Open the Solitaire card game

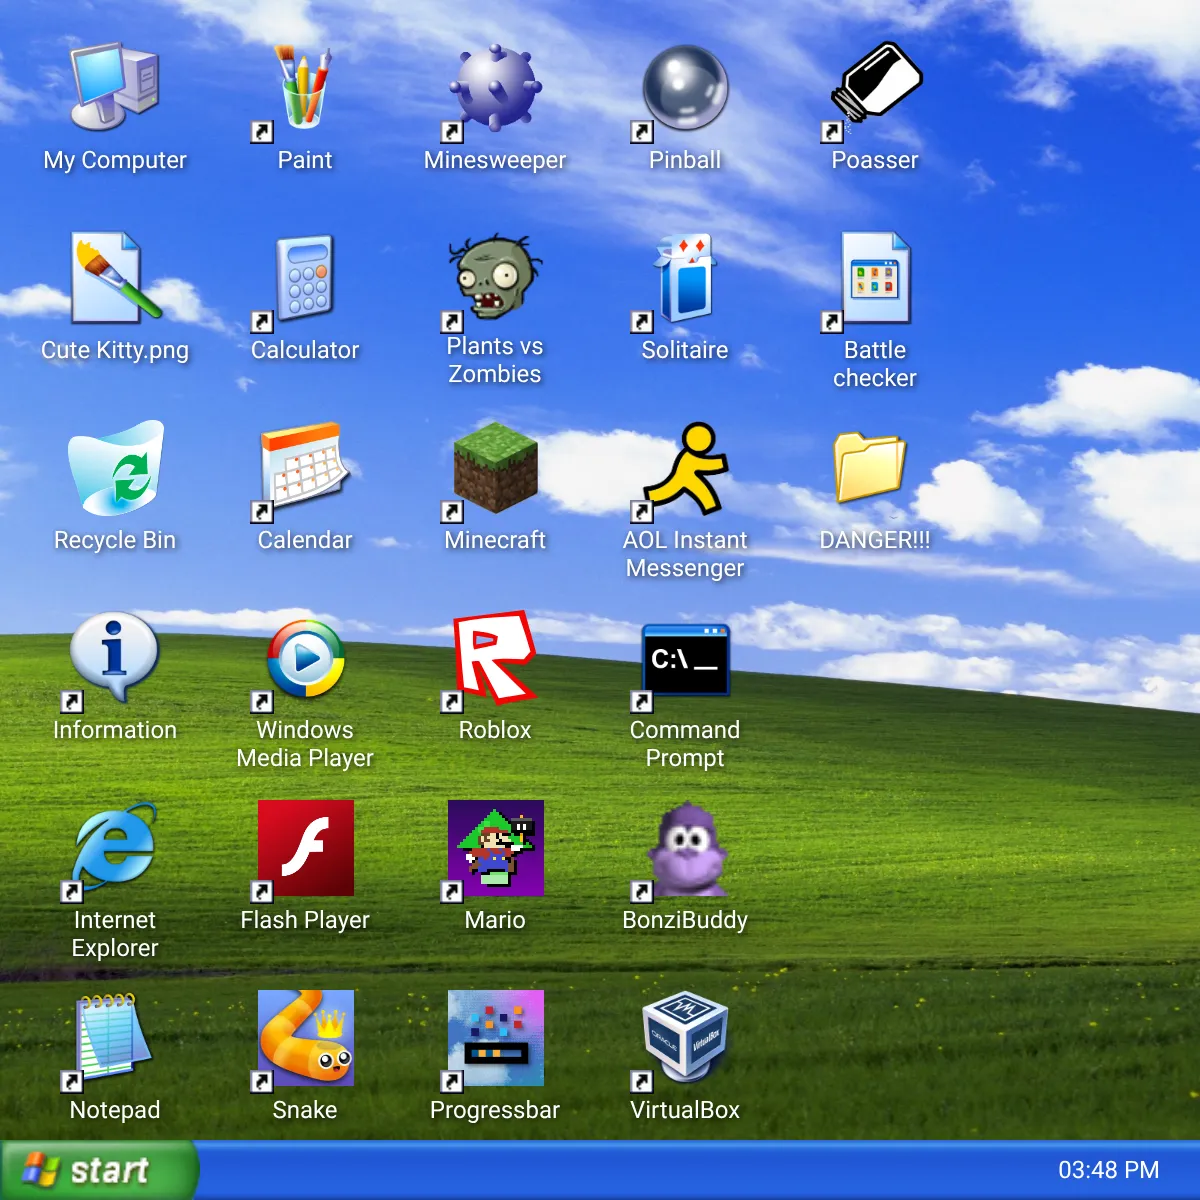click(x=685, y=278)
